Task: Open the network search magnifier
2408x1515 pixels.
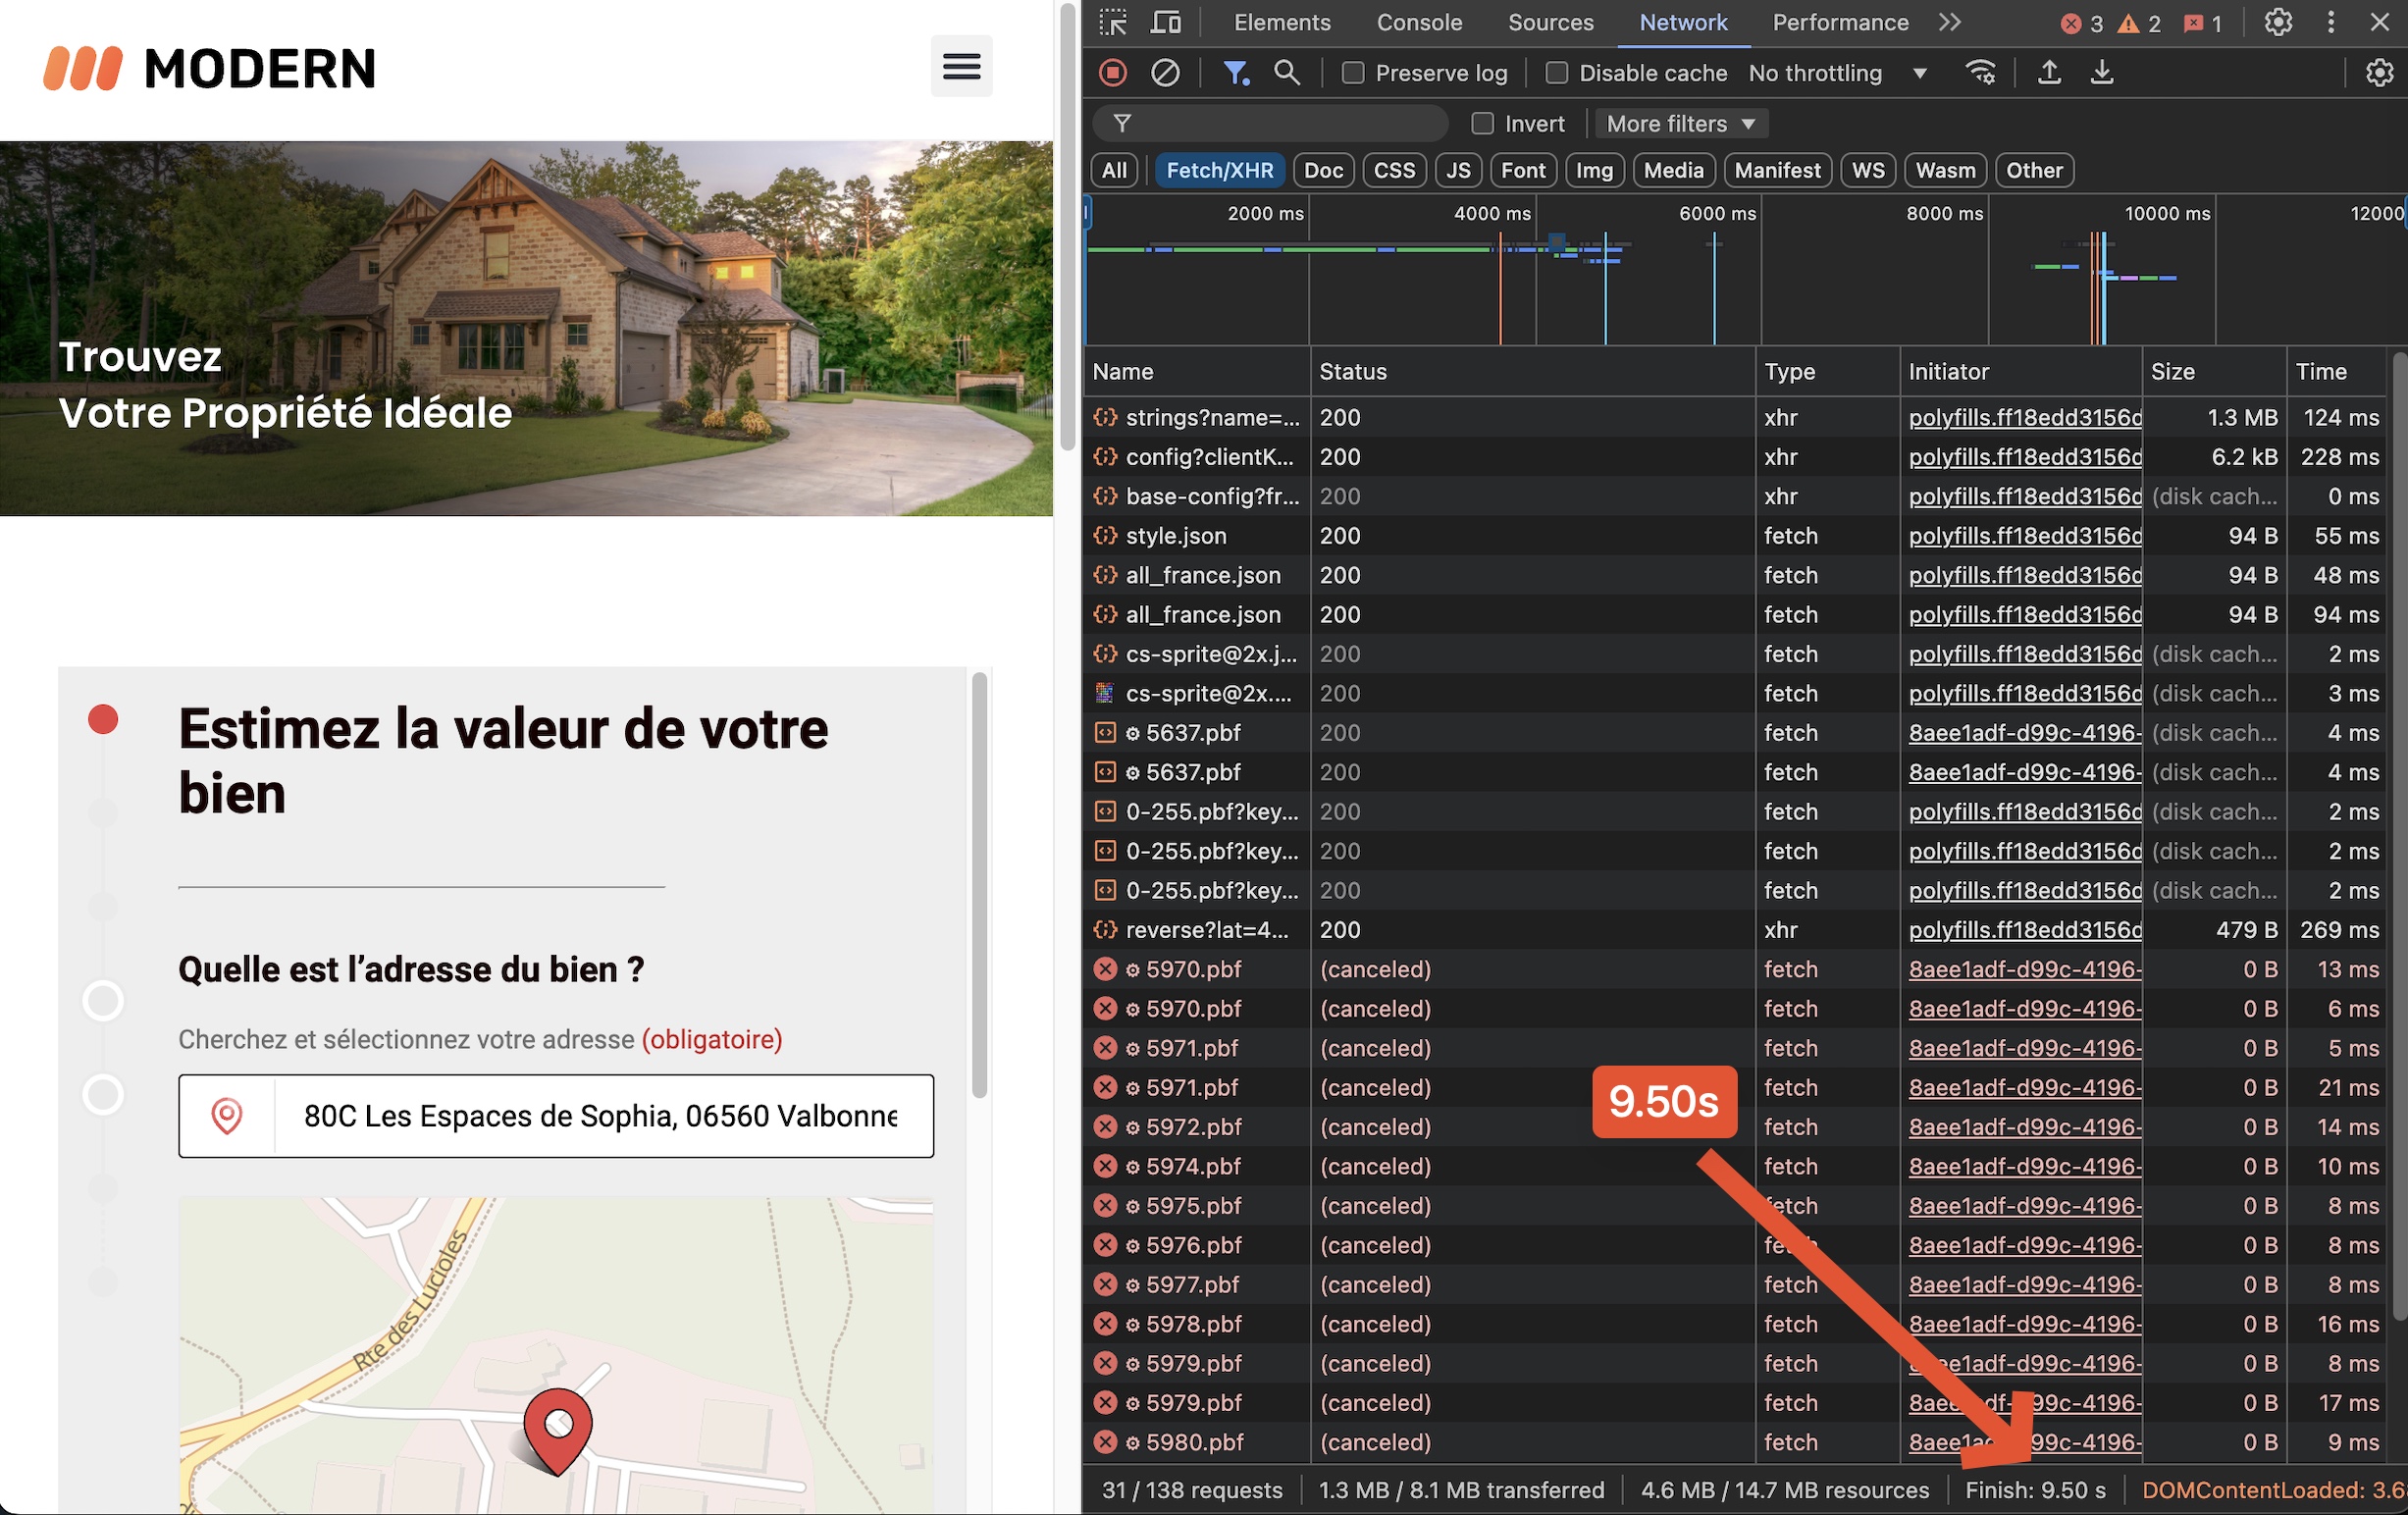Action: 1287,73
